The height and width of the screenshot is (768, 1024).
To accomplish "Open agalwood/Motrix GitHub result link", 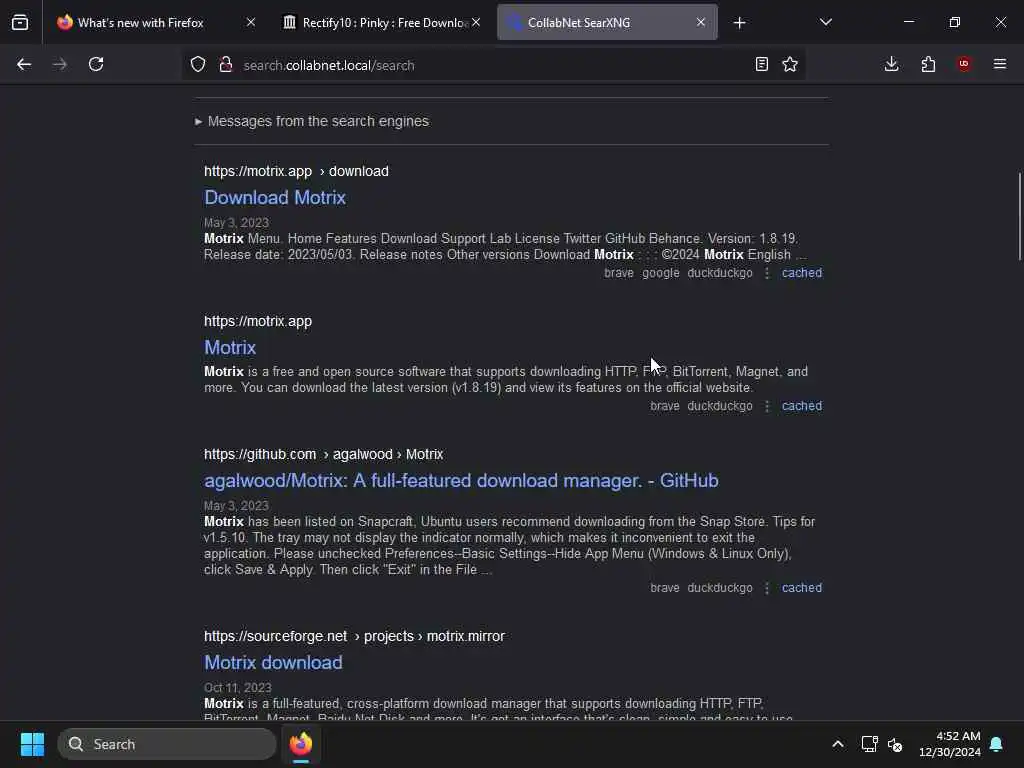I will tap(461, 481).
